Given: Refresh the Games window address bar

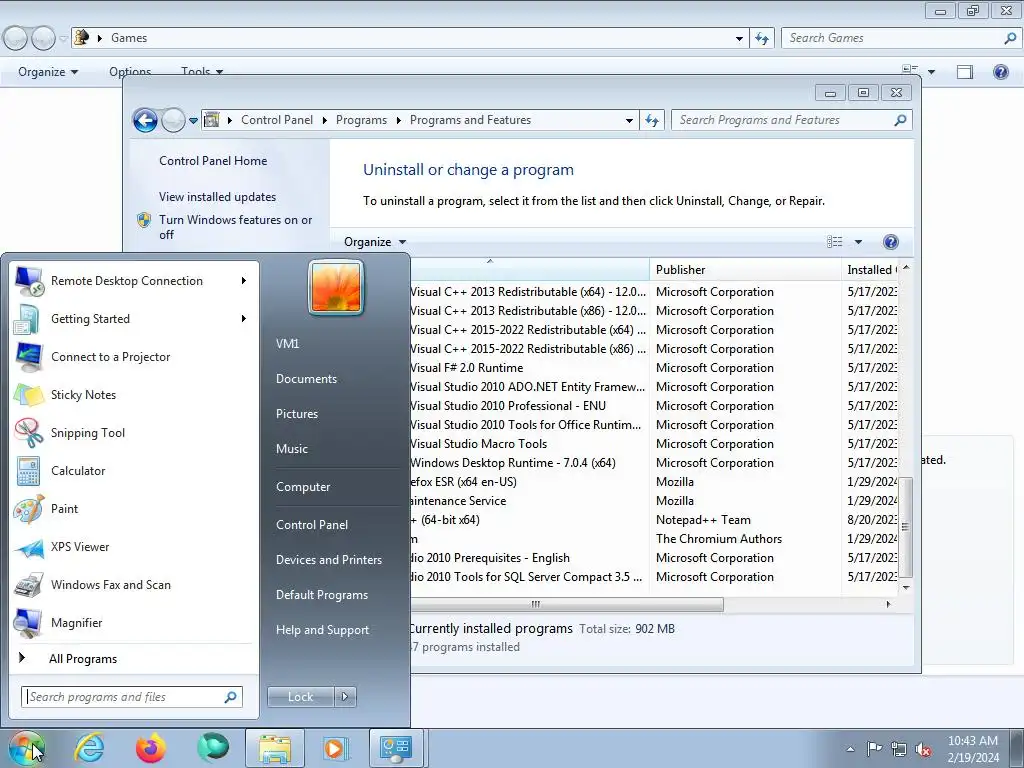Looking at the screenshot, I should [x=761, y=38].
